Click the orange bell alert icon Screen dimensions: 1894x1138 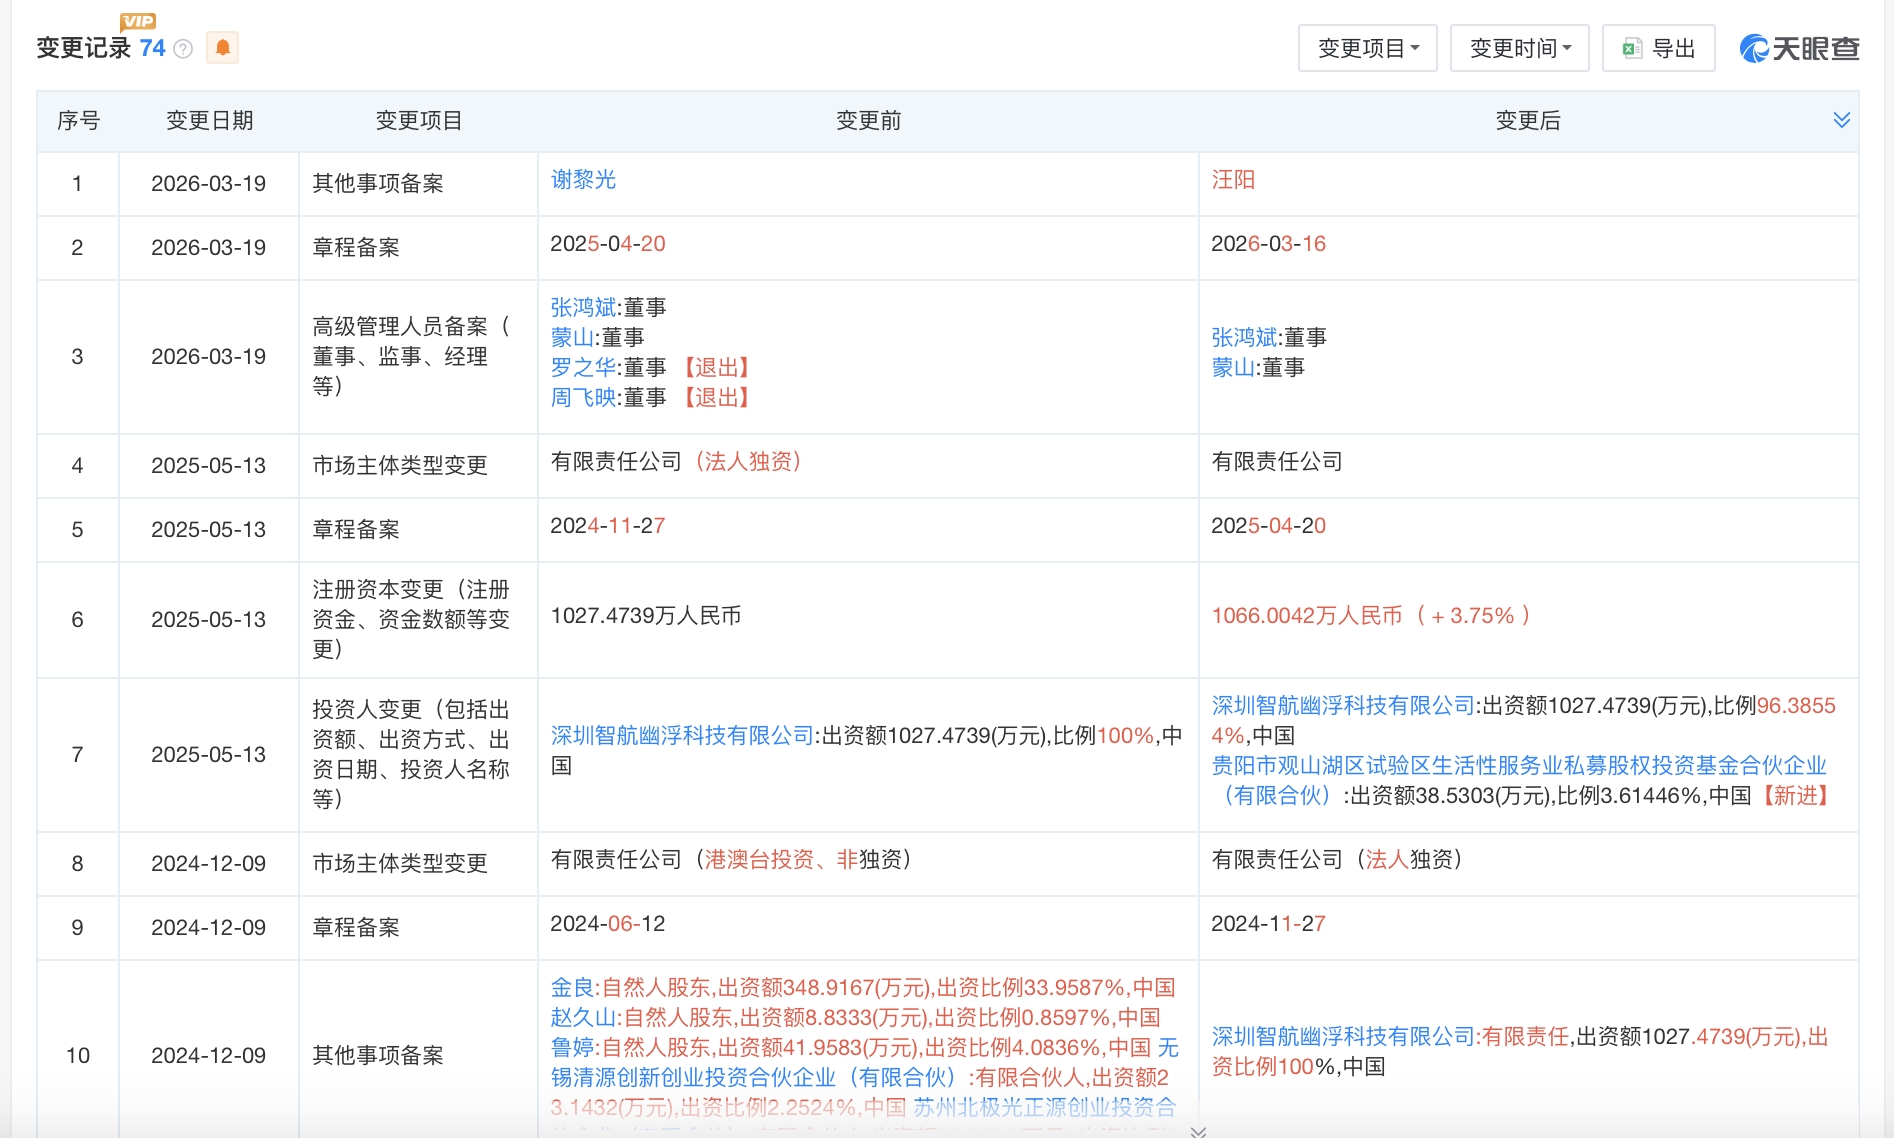coord(222,47)
